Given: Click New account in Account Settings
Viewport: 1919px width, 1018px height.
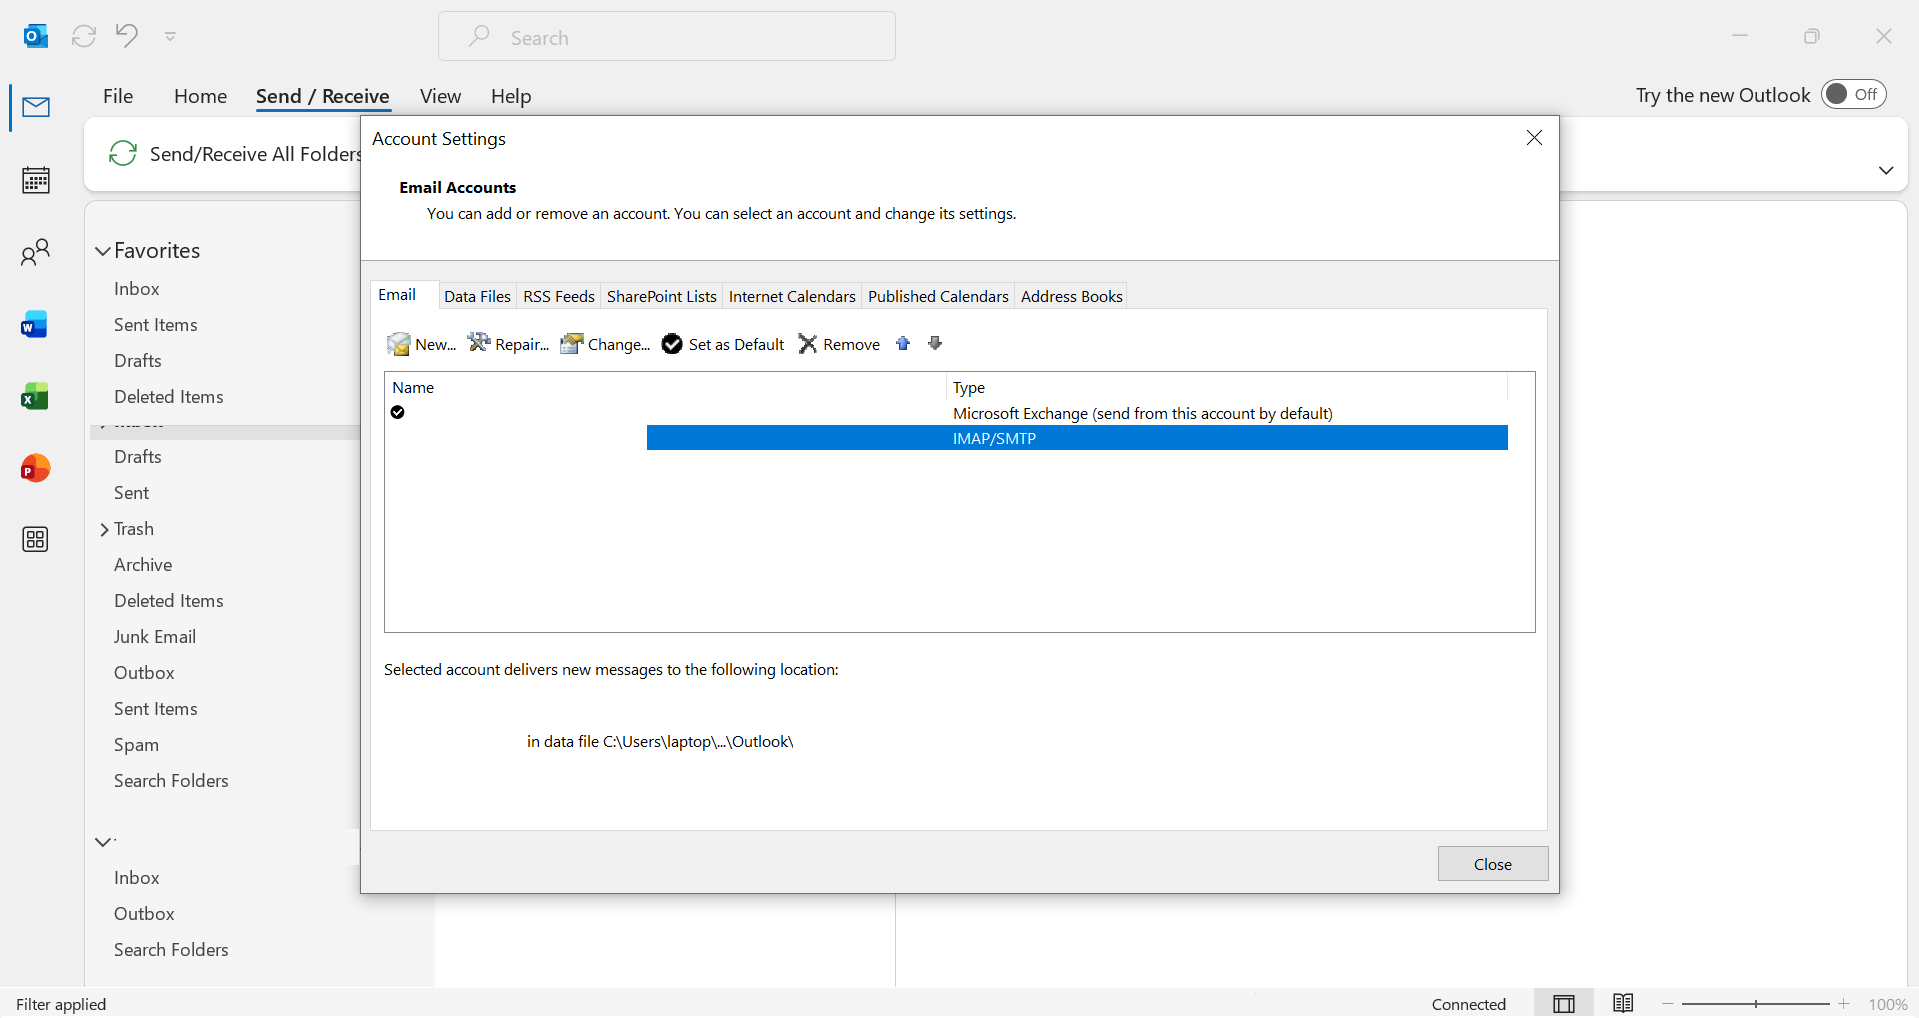Looking at the screenshot, I should tap(421, 344).
